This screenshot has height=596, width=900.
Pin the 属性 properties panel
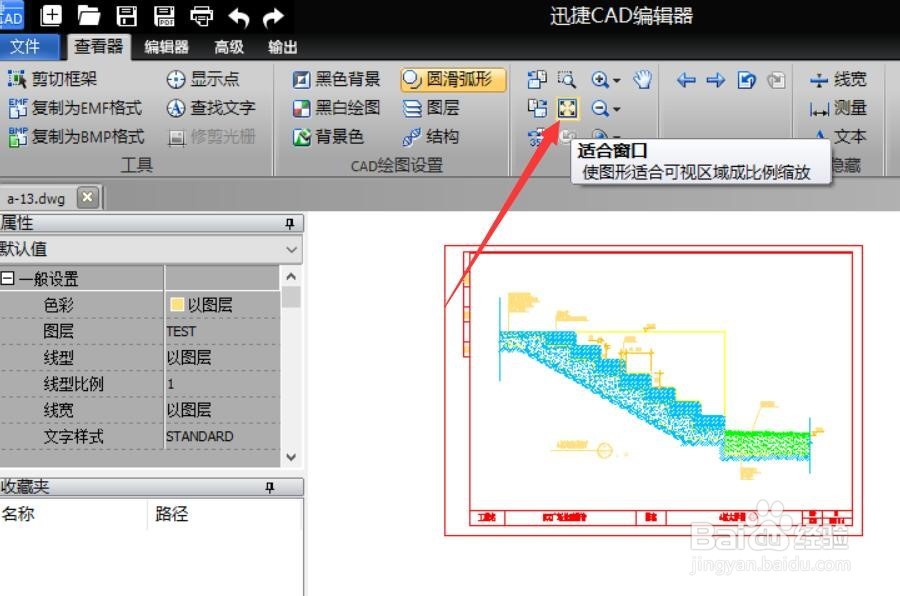click(x=290, y=223)
